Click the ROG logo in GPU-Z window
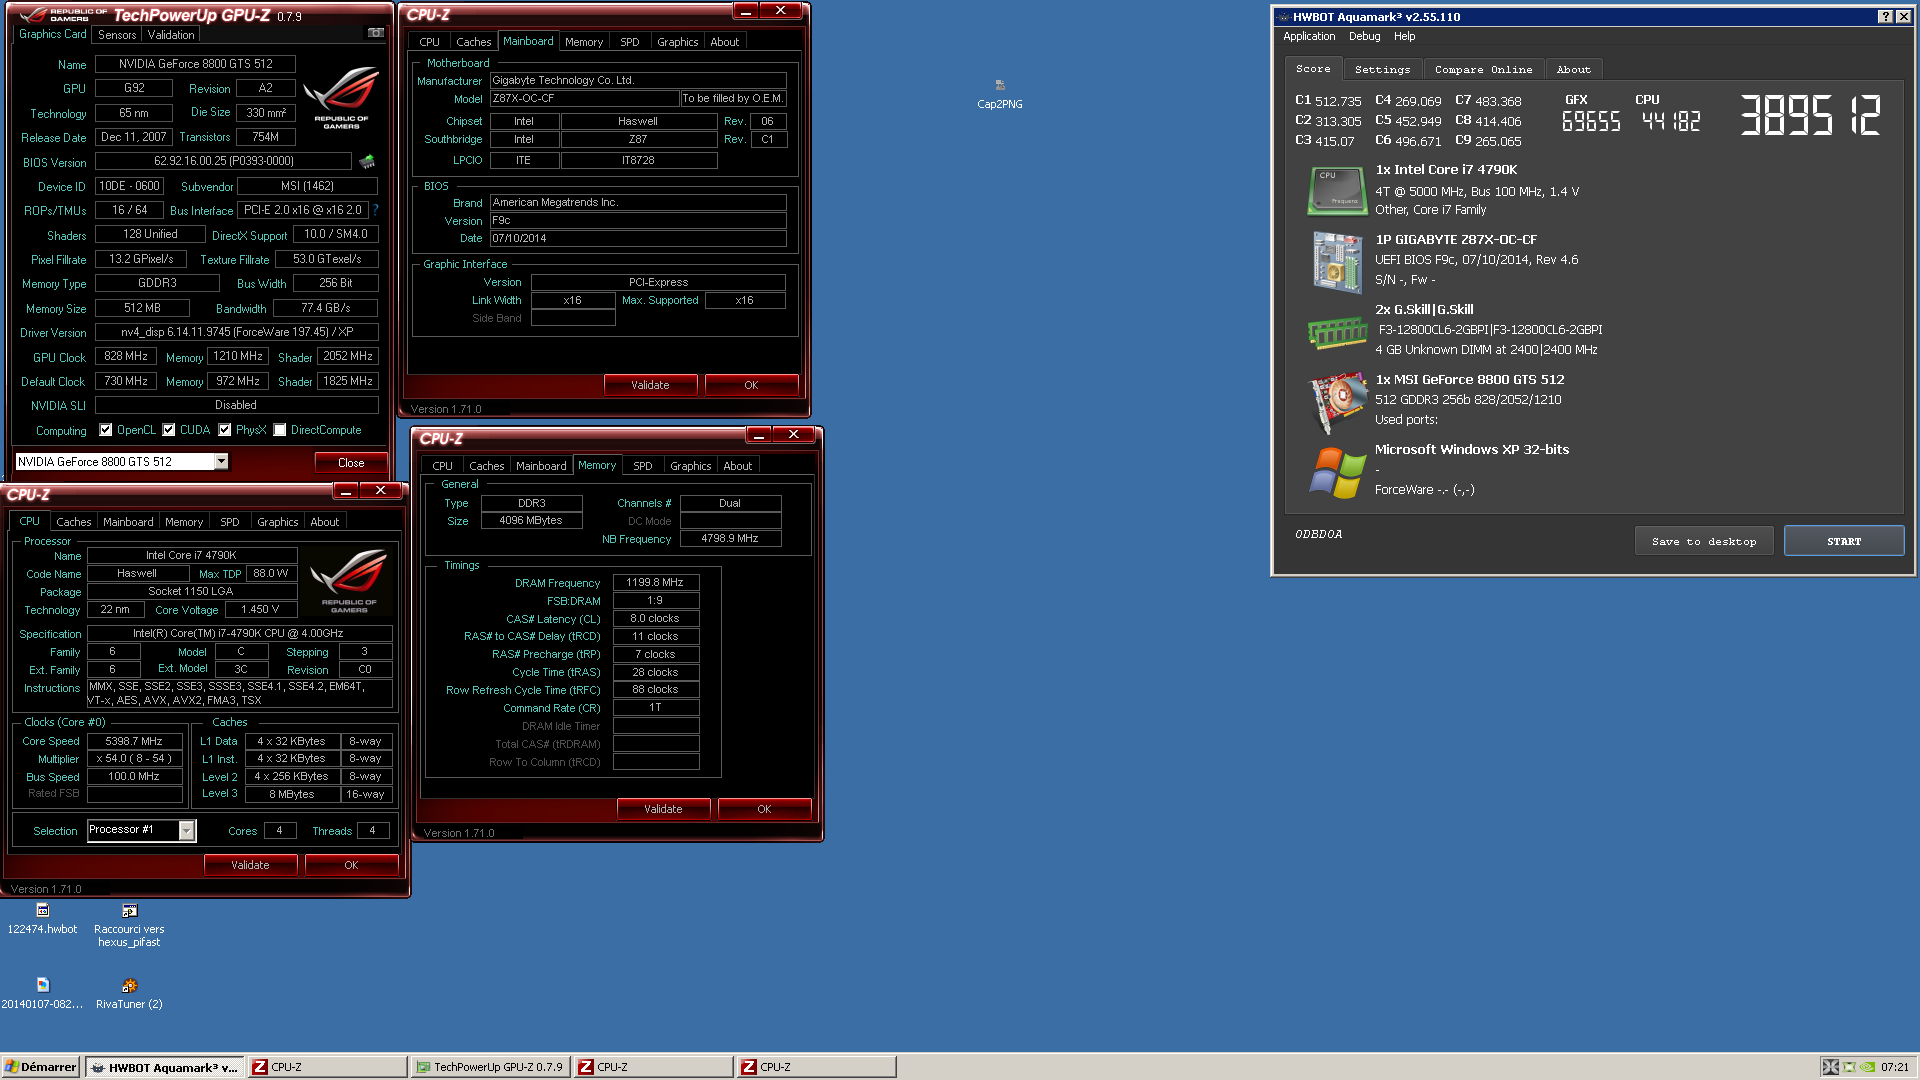 pyautogui.click(x=341, y=98)
